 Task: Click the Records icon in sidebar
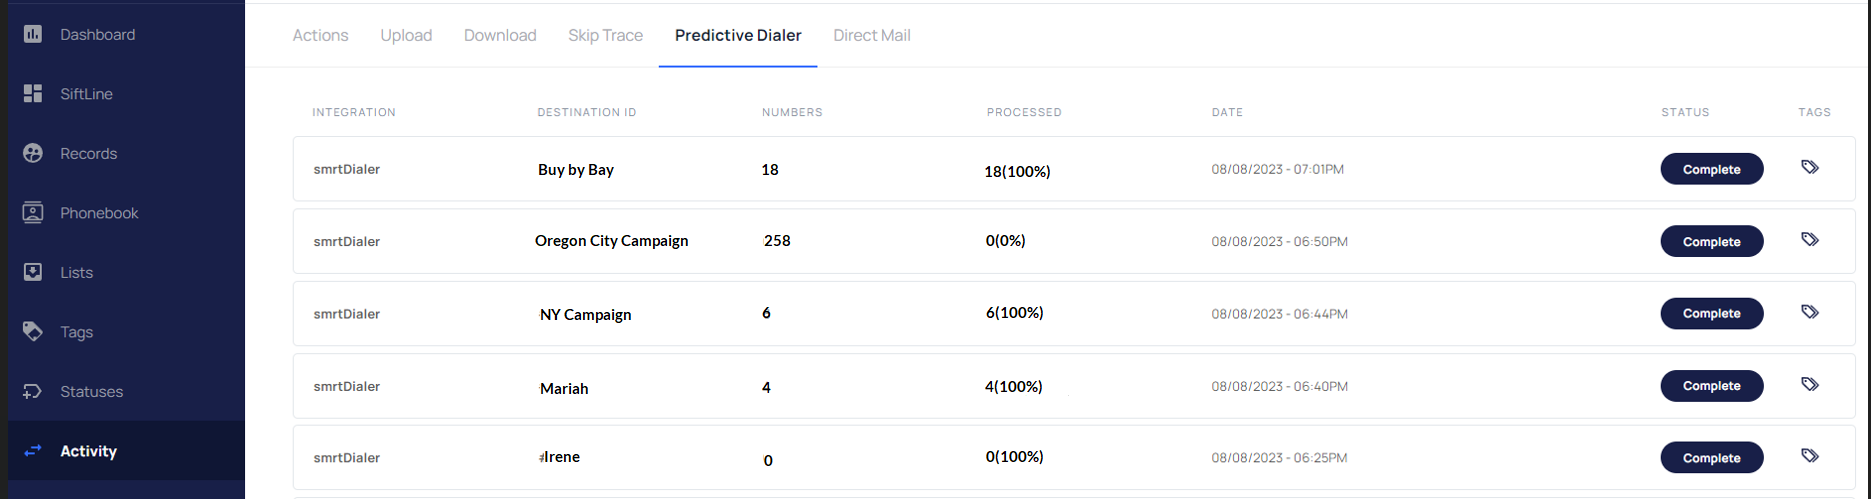(x=33, y=153)
